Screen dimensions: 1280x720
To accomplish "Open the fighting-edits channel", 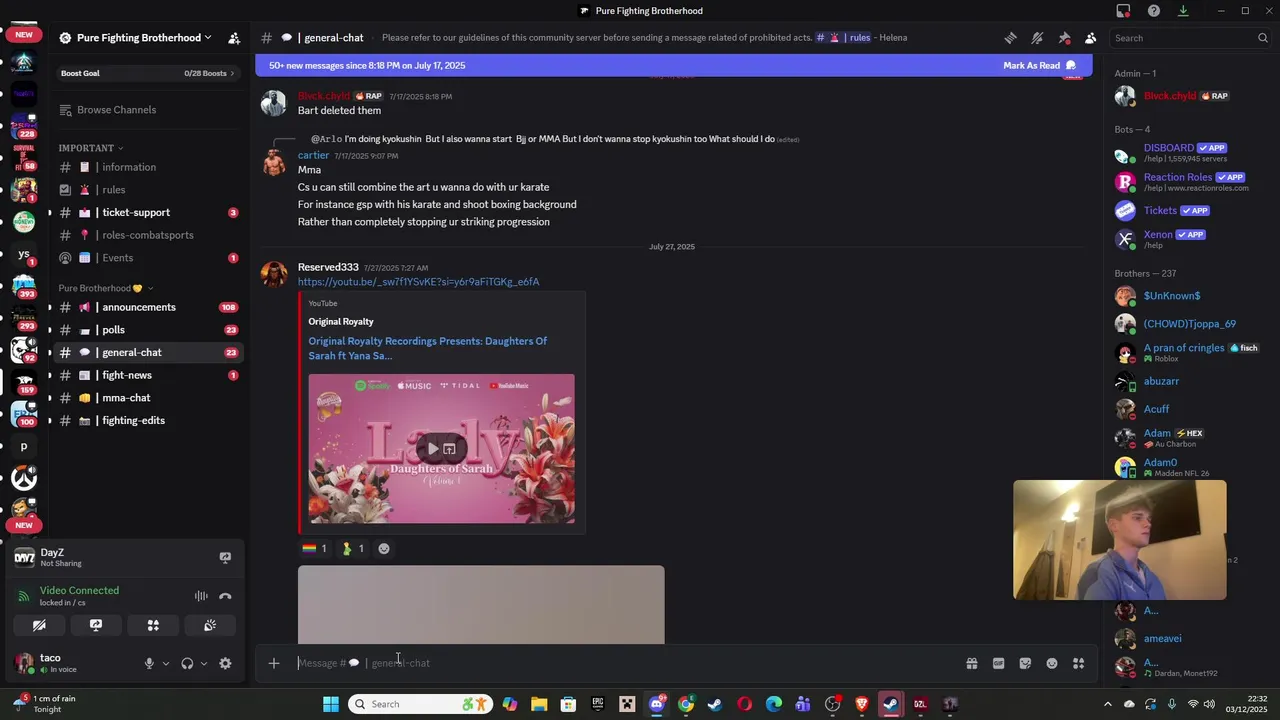I will coord(147,421).
